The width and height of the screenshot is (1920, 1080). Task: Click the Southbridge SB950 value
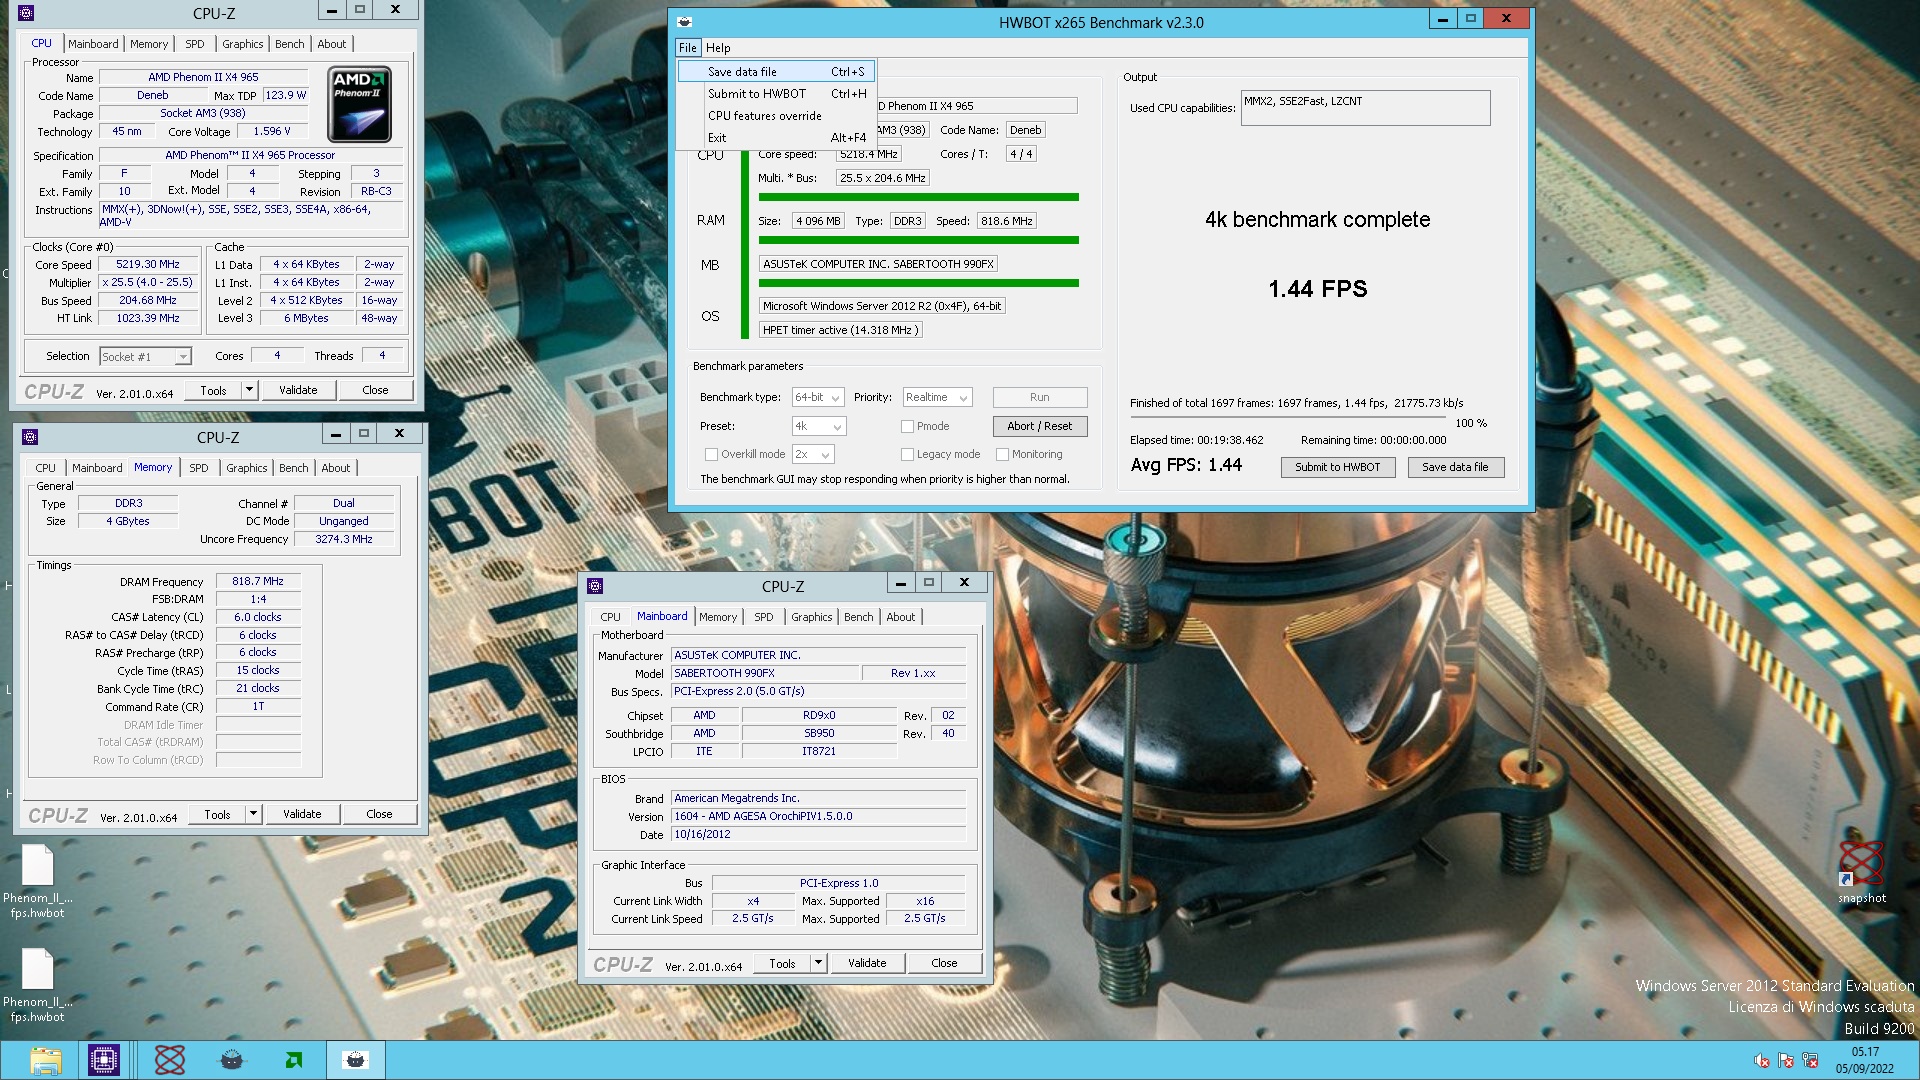click(x=819, y=733)
